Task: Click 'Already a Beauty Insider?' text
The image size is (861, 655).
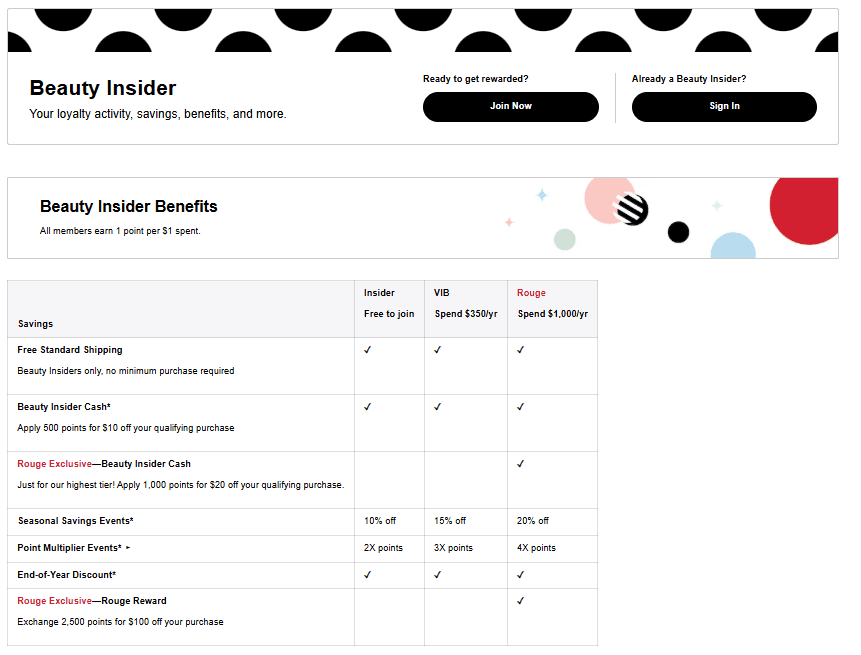Action: [689, 79]
